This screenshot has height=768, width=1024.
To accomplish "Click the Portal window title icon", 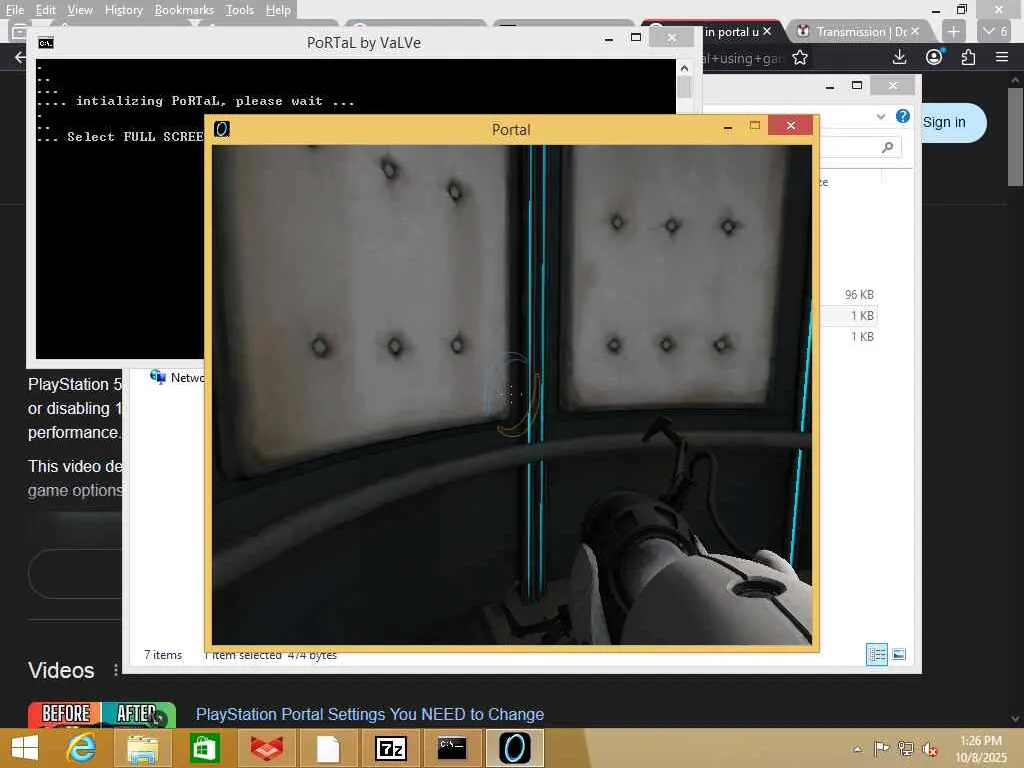I will (222, 129).
